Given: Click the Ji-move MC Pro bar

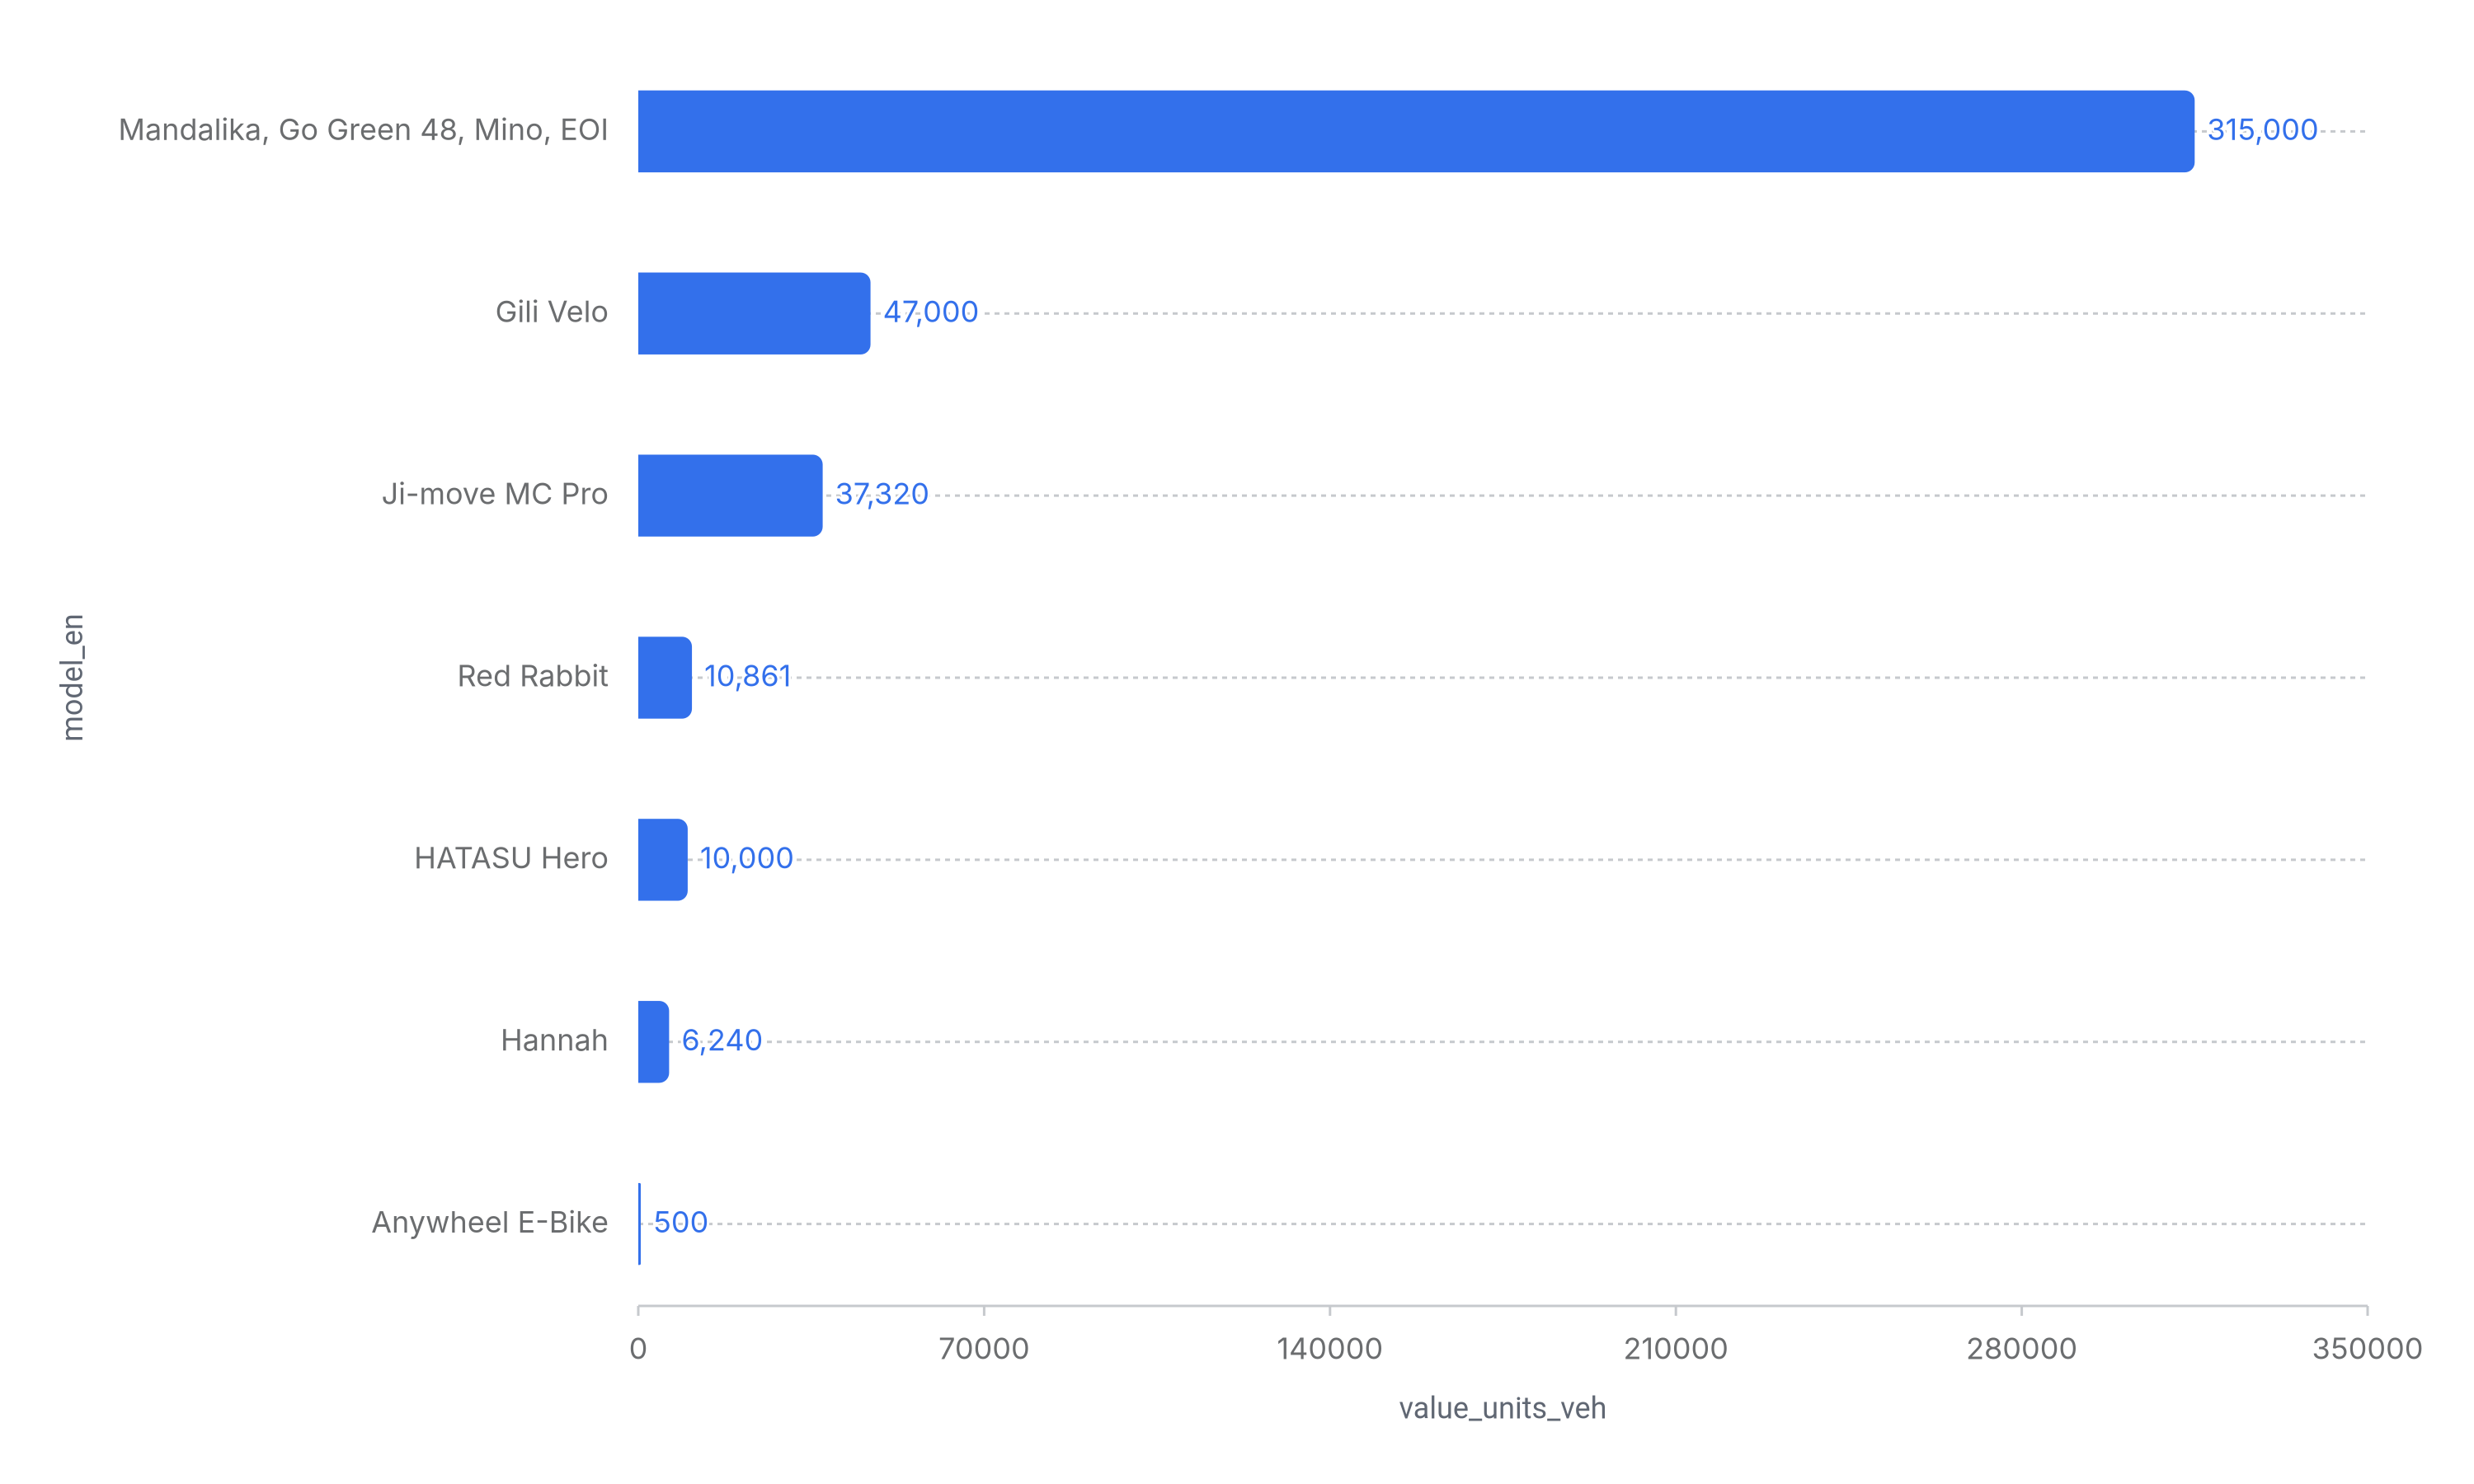Looking at the screenshot, I should [x=729, y=495].
